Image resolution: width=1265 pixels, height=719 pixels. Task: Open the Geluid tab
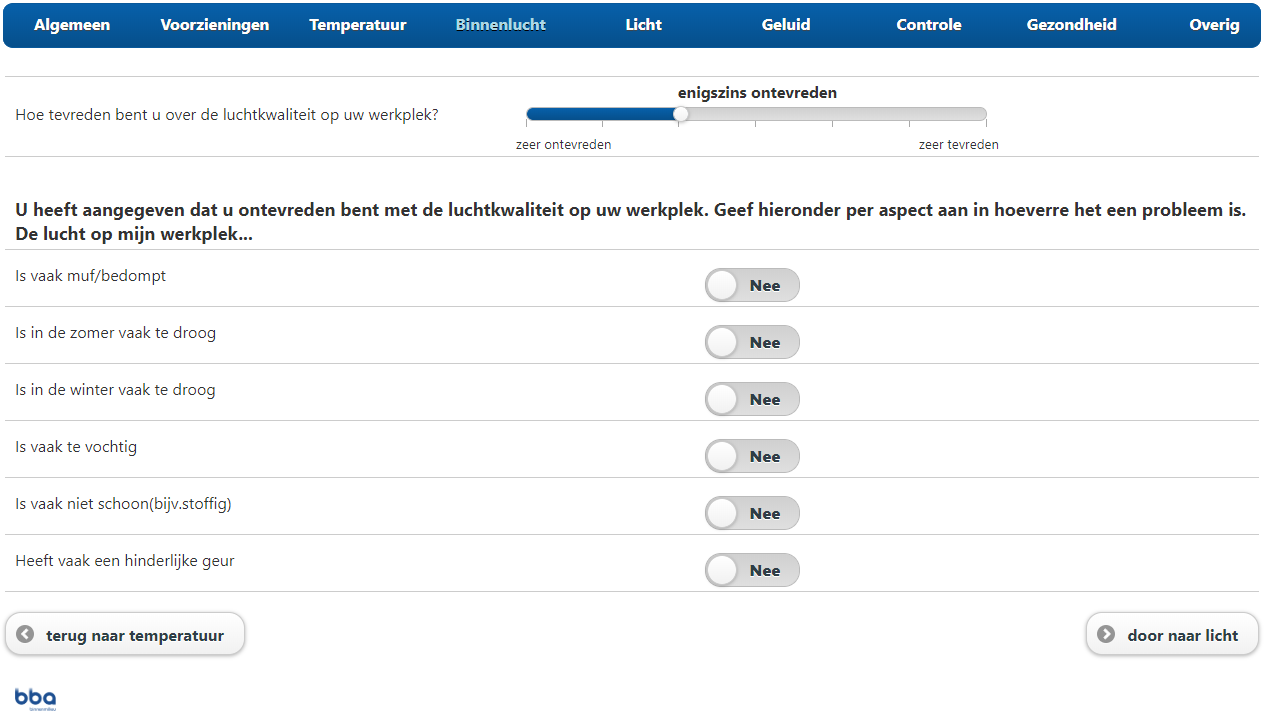pyautogui.click(x=786, y=25)
